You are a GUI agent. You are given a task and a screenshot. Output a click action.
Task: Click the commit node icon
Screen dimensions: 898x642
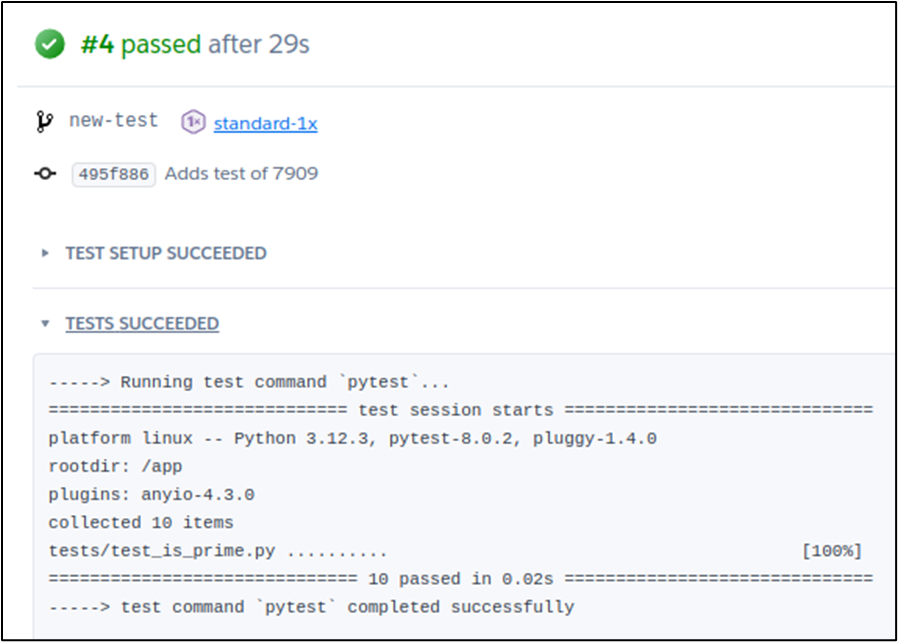tap(44, 174)
